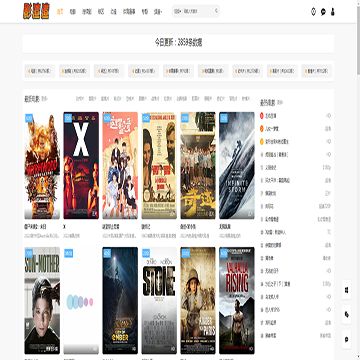Open the Valhalla Rising movie poster

(237, 300)
